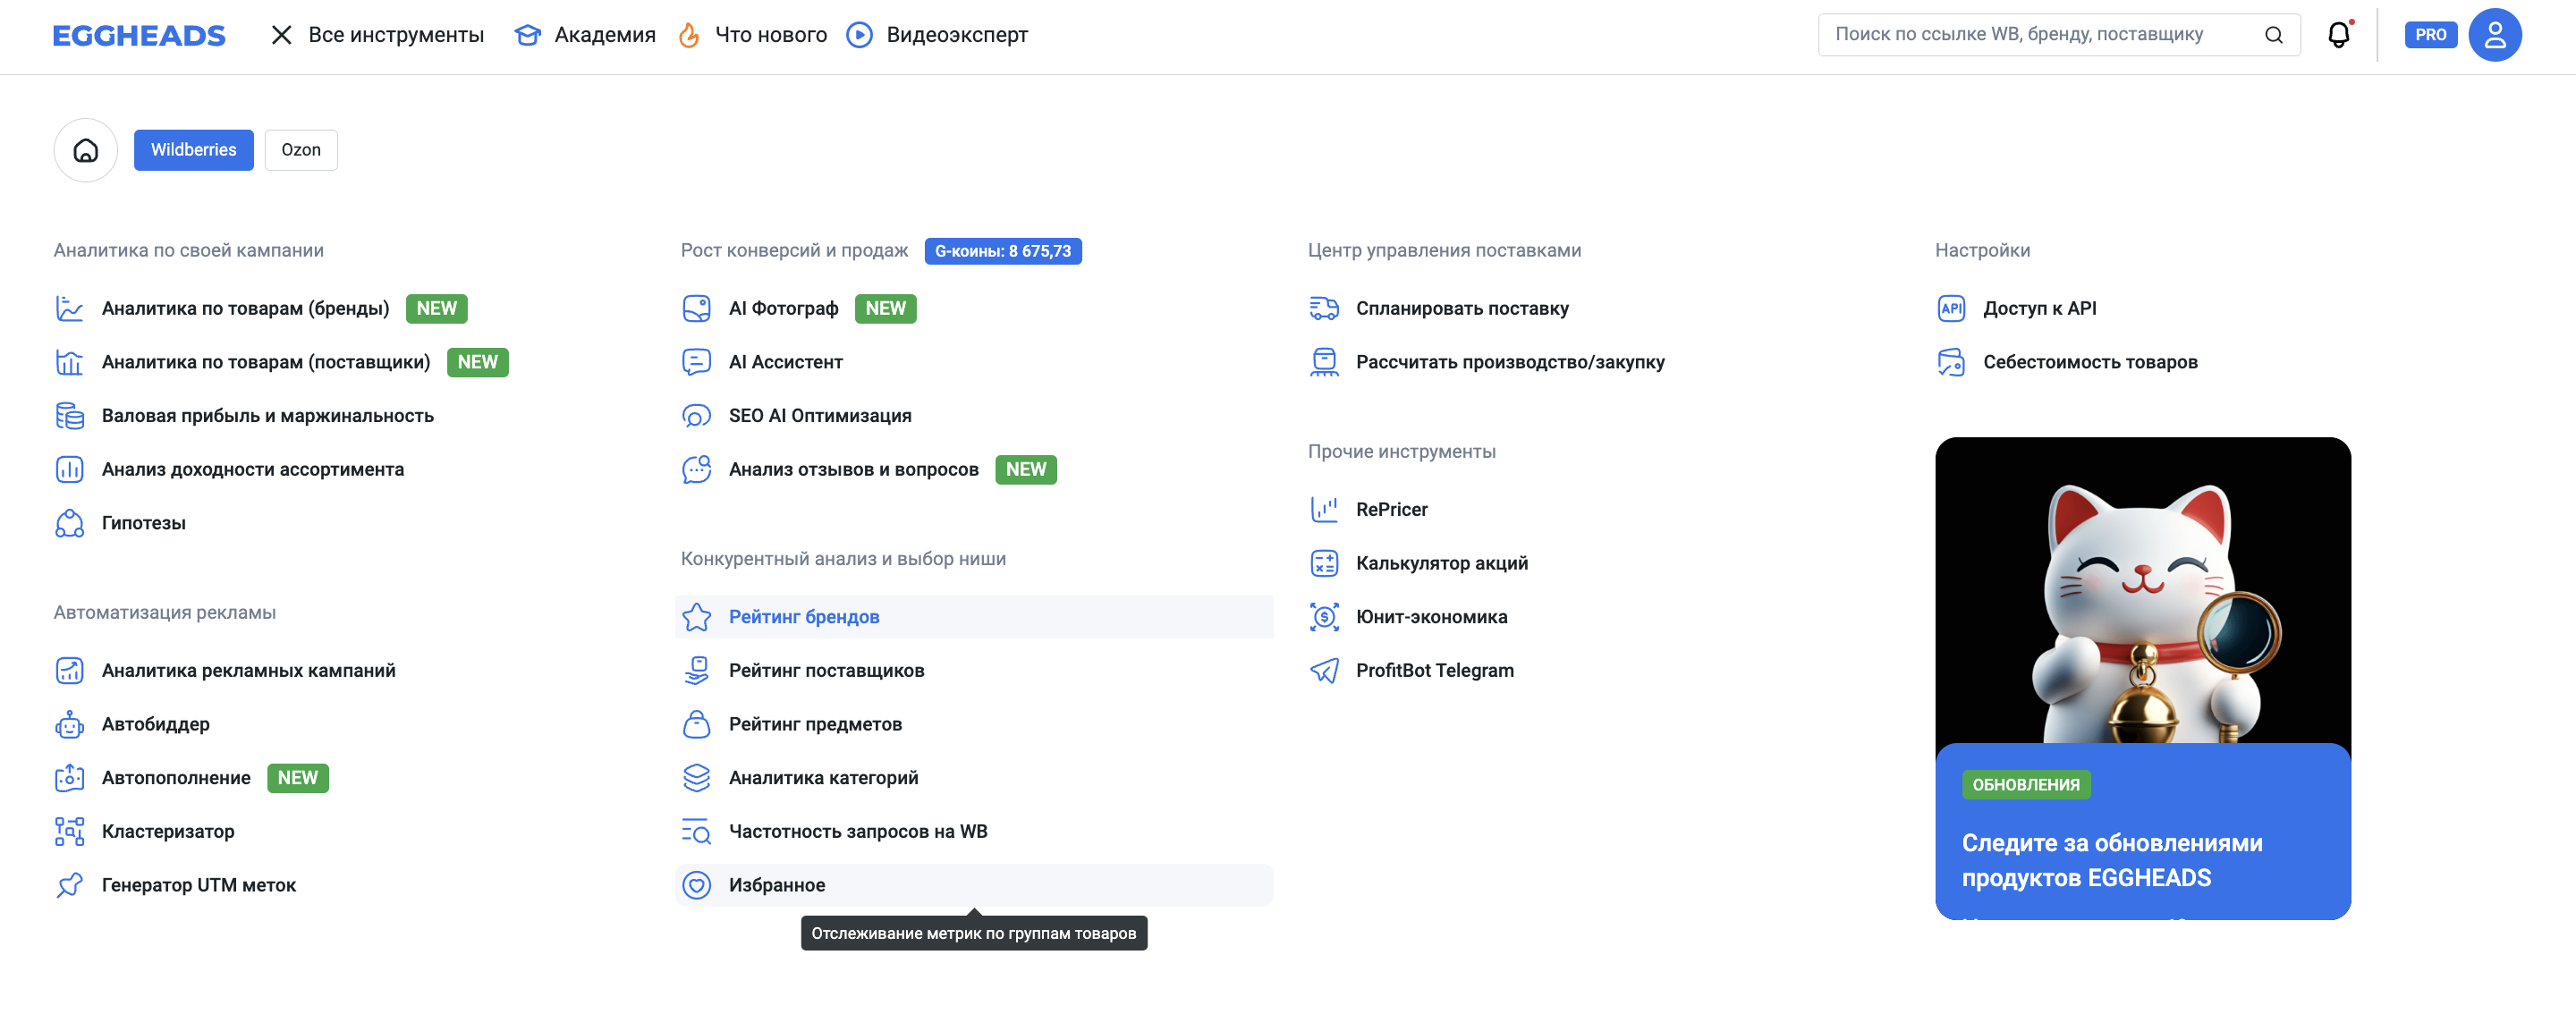Select the Wildberries tab

(194, 150)
